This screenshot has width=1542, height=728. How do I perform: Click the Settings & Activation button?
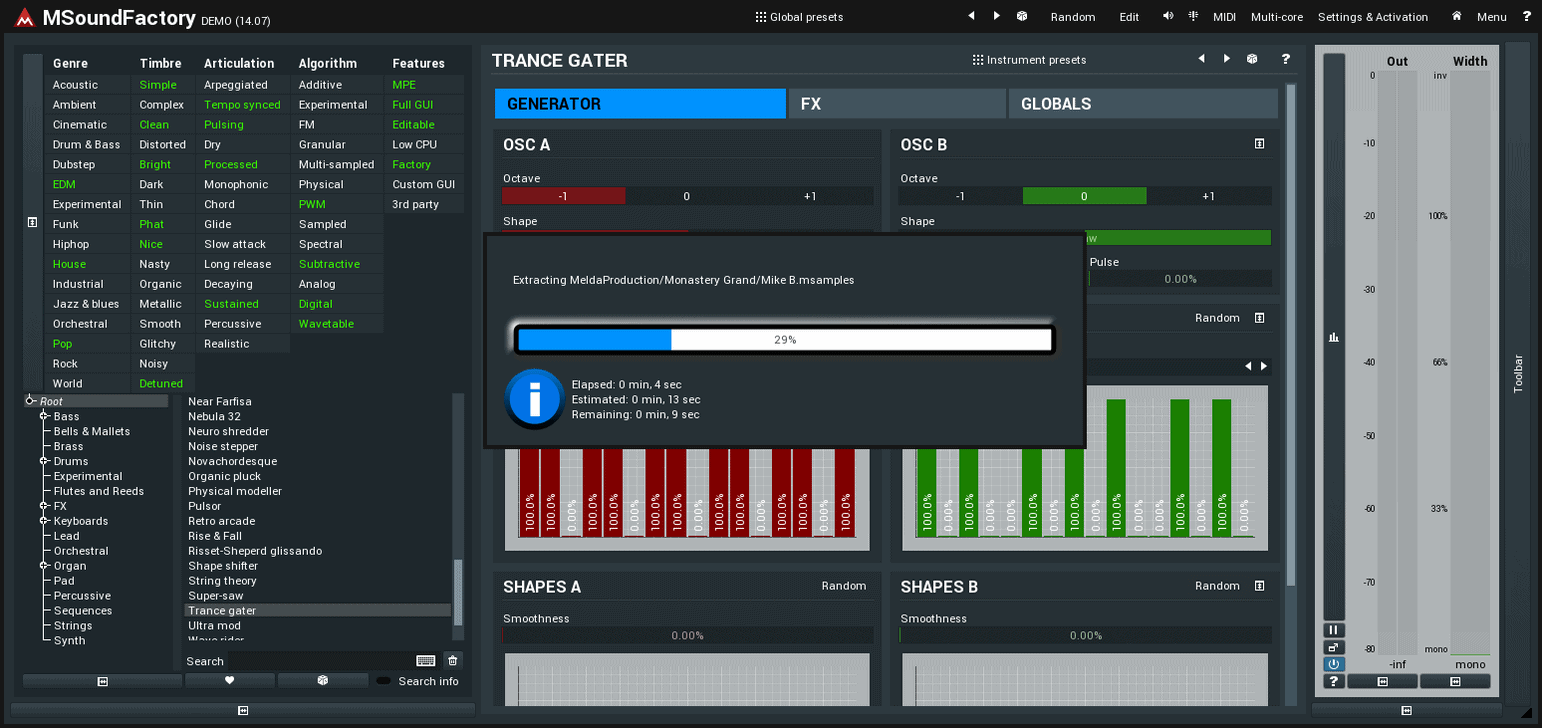pos(1372,17)
